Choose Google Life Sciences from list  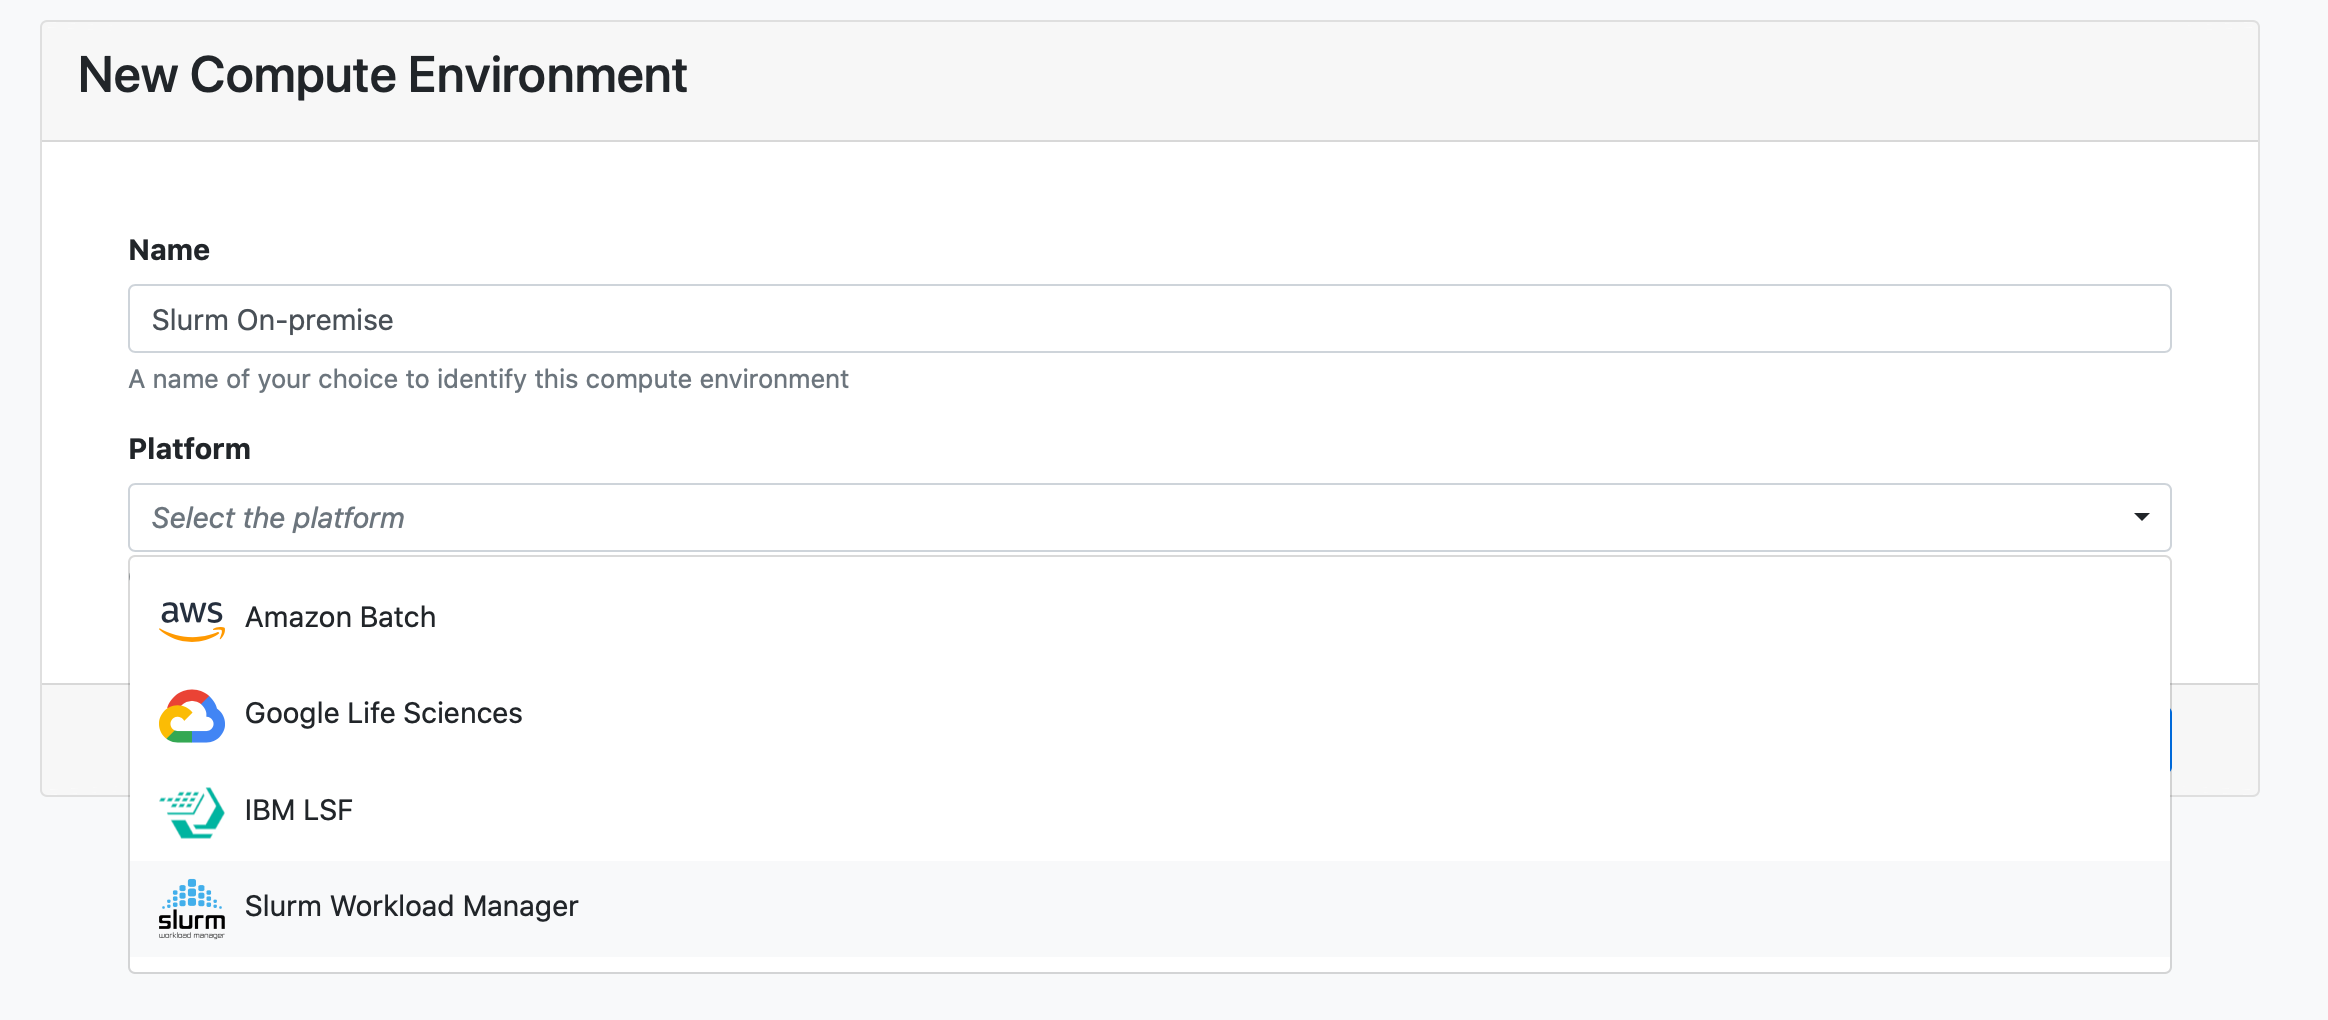pos(383,714)
